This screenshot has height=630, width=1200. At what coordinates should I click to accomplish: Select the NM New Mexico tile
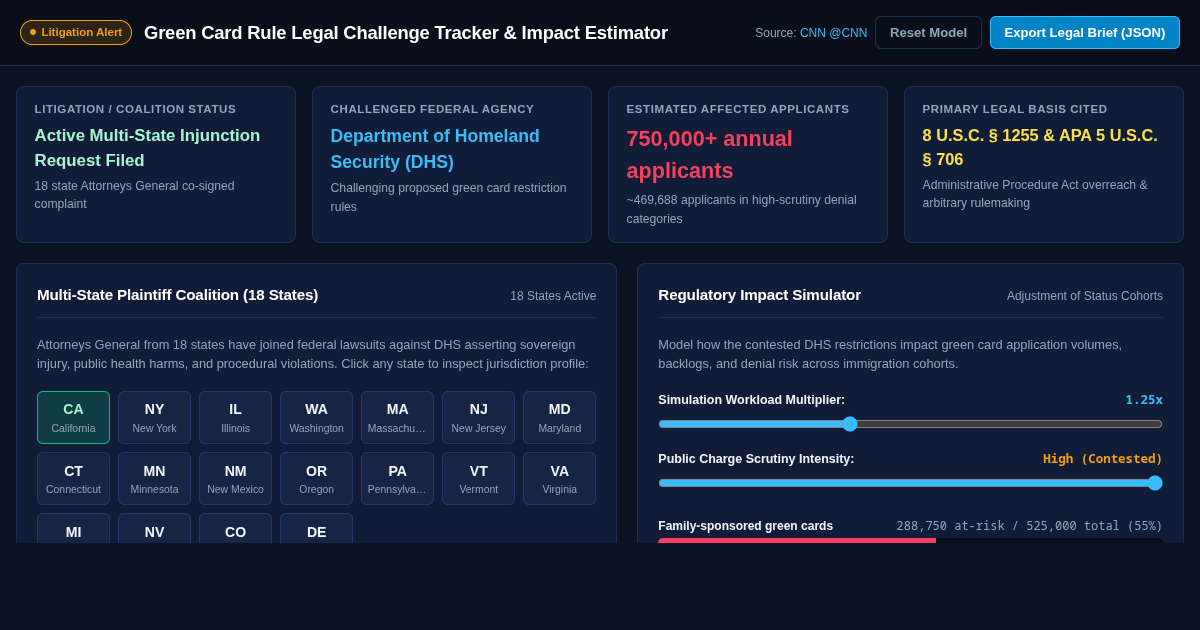click(235, 478)
